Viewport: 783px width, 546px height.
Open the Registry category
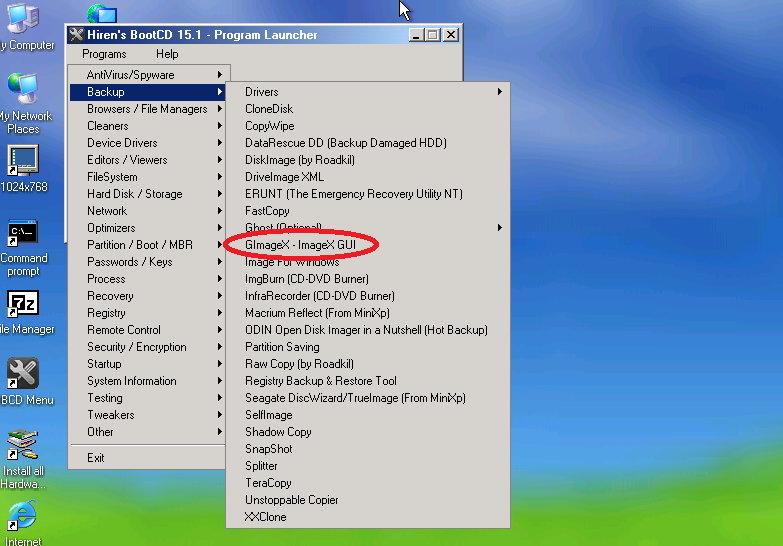(148, 313)
